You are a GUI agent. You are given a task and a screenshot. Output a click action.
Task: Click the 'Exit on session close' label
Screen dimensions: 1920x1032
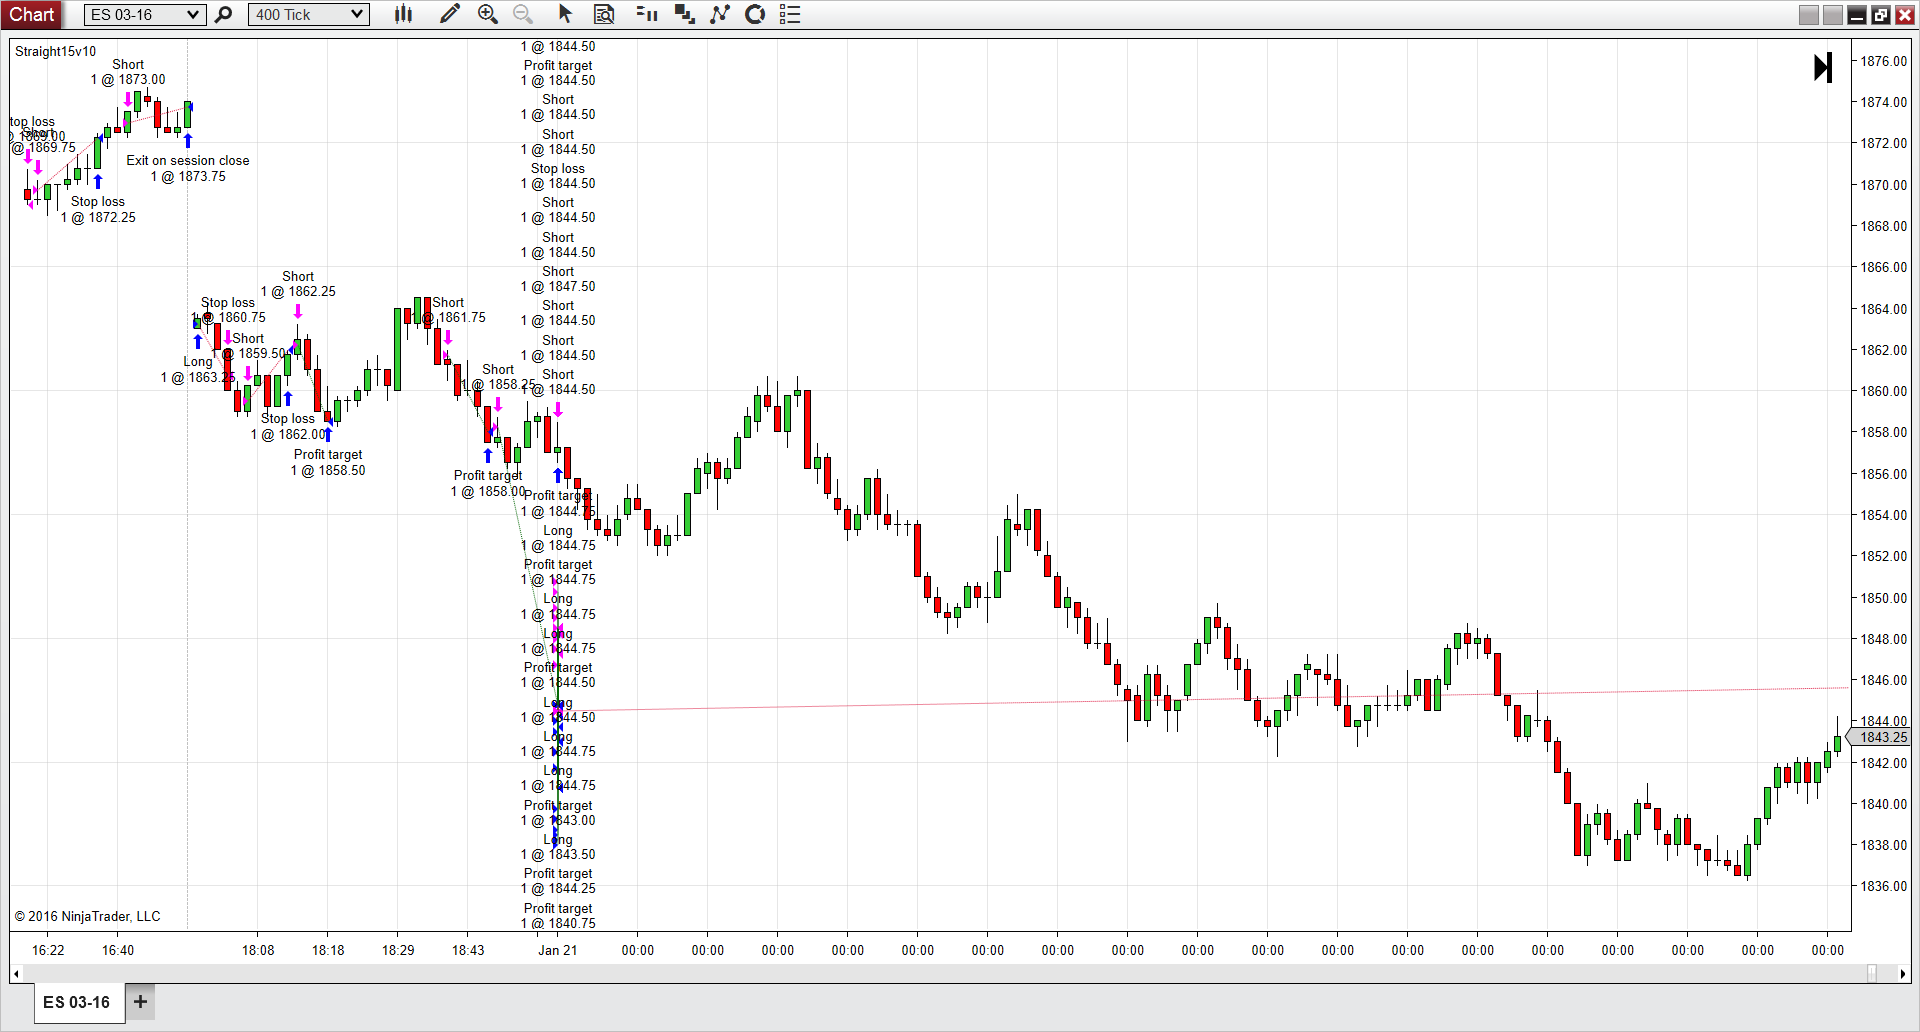pos(188,160)
